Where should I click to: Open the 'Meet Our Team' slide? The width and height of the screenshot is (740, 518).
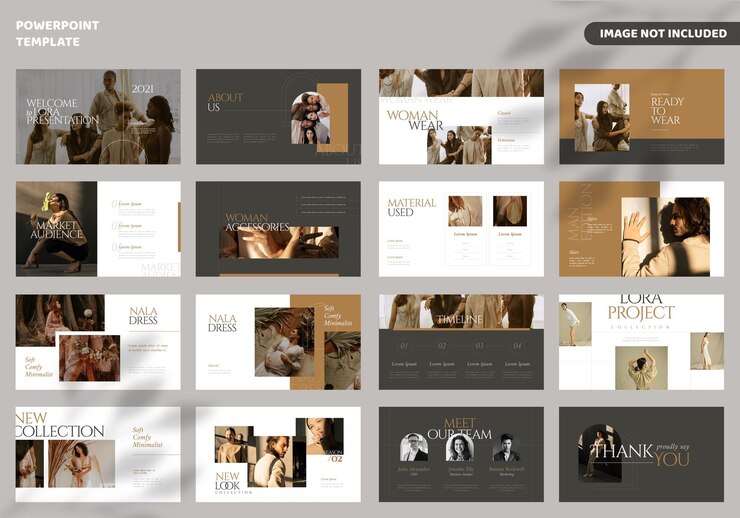pyautogui.click(x=461, y=454)
